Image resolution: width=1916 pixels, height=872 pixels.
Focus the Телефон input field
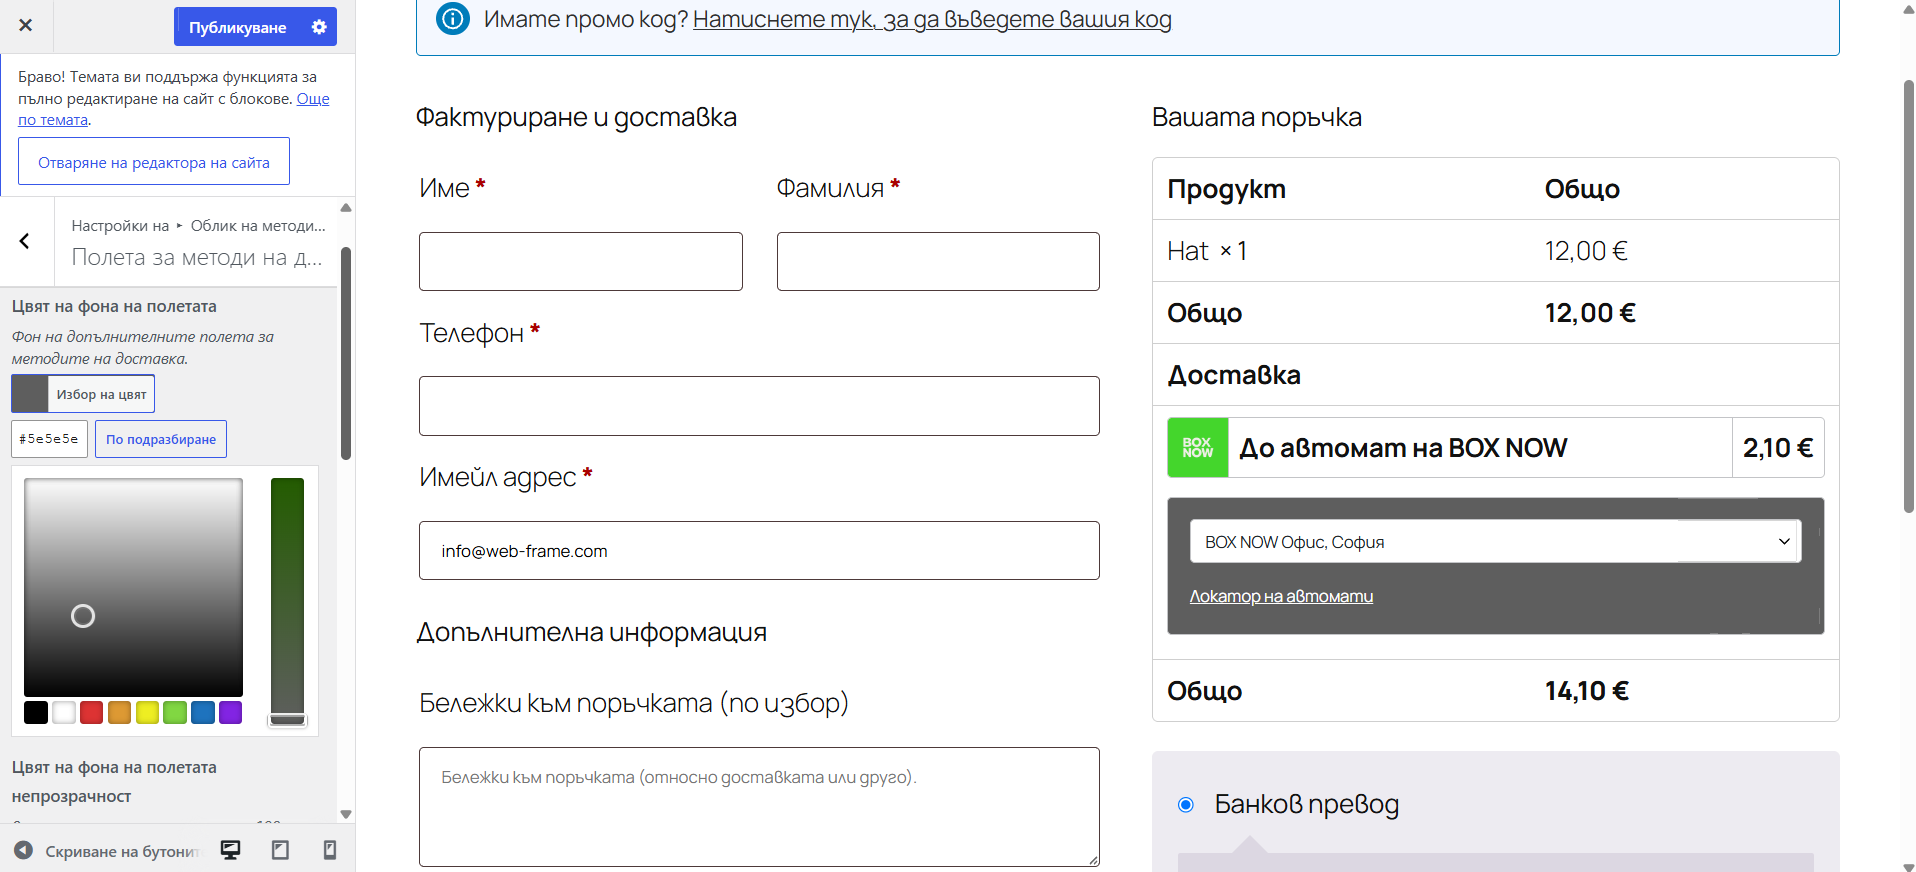click(x=759, y=406)
